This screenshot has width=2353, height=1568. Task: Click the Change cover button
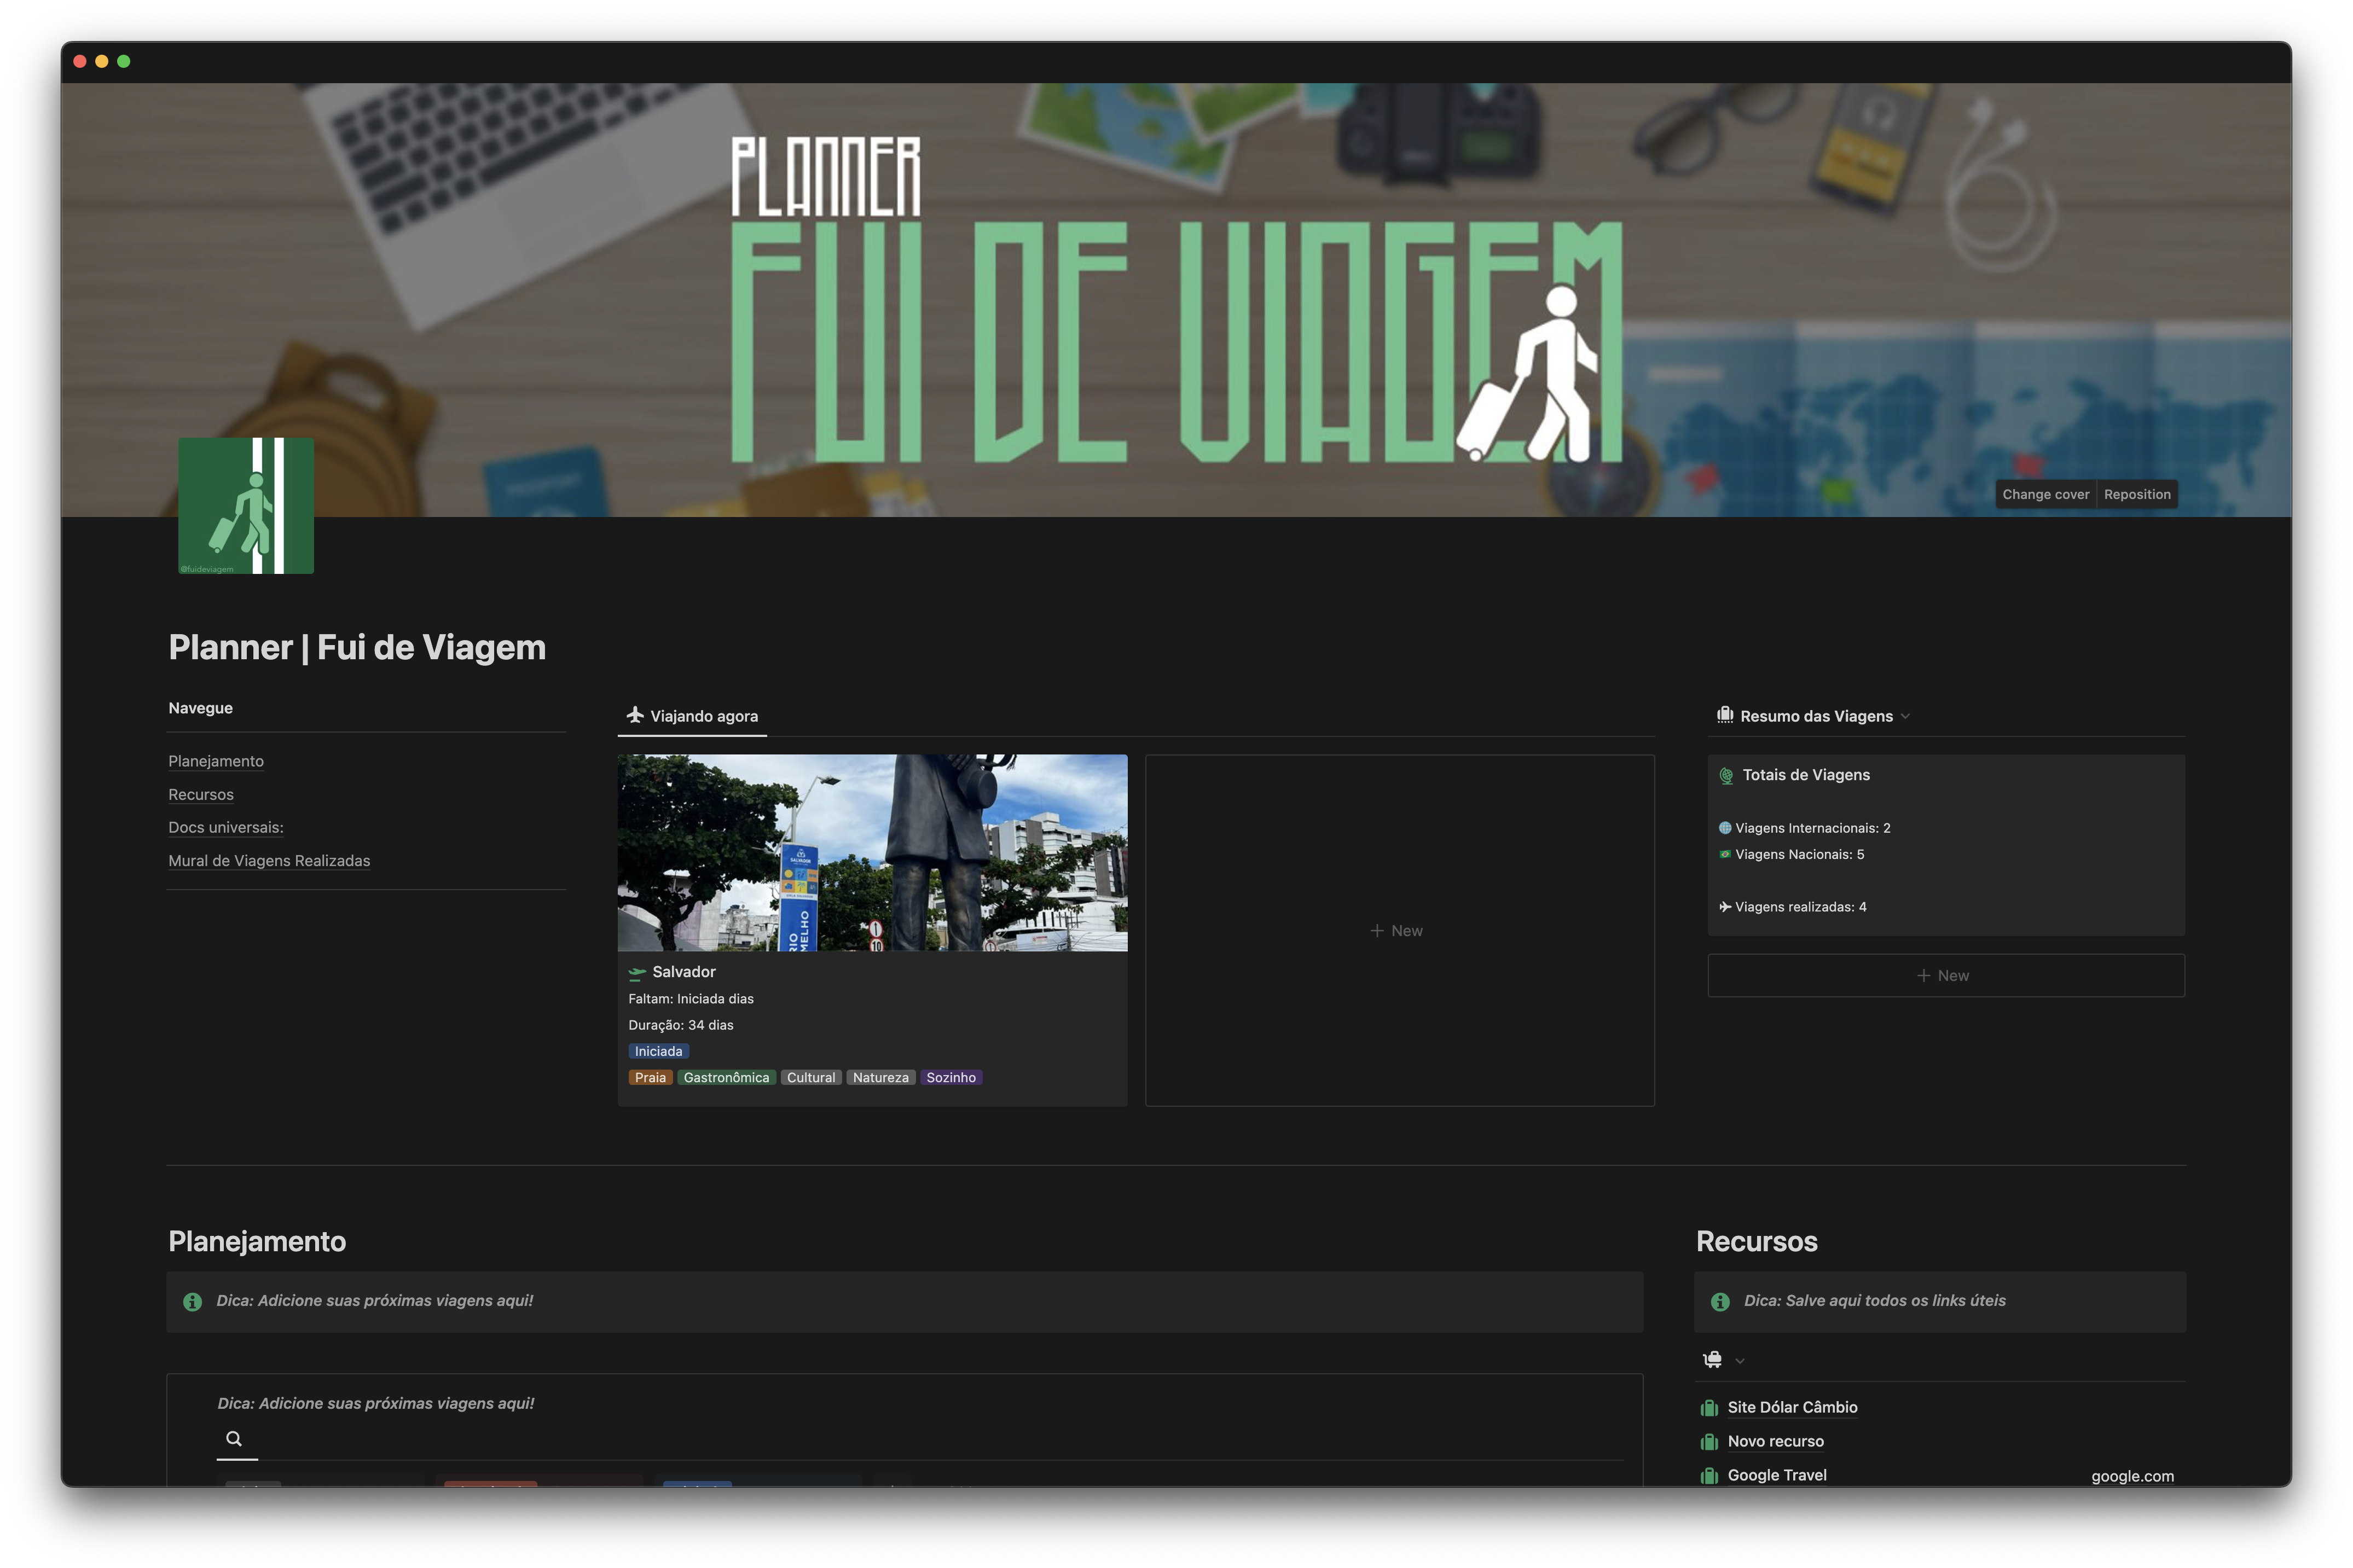(x=2045, y=494)
